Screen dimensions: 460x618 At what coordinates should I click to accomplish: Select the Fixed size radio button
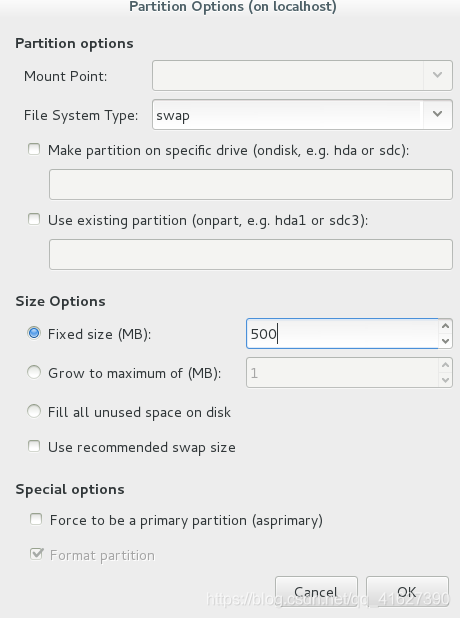click(x=34, y=333)
